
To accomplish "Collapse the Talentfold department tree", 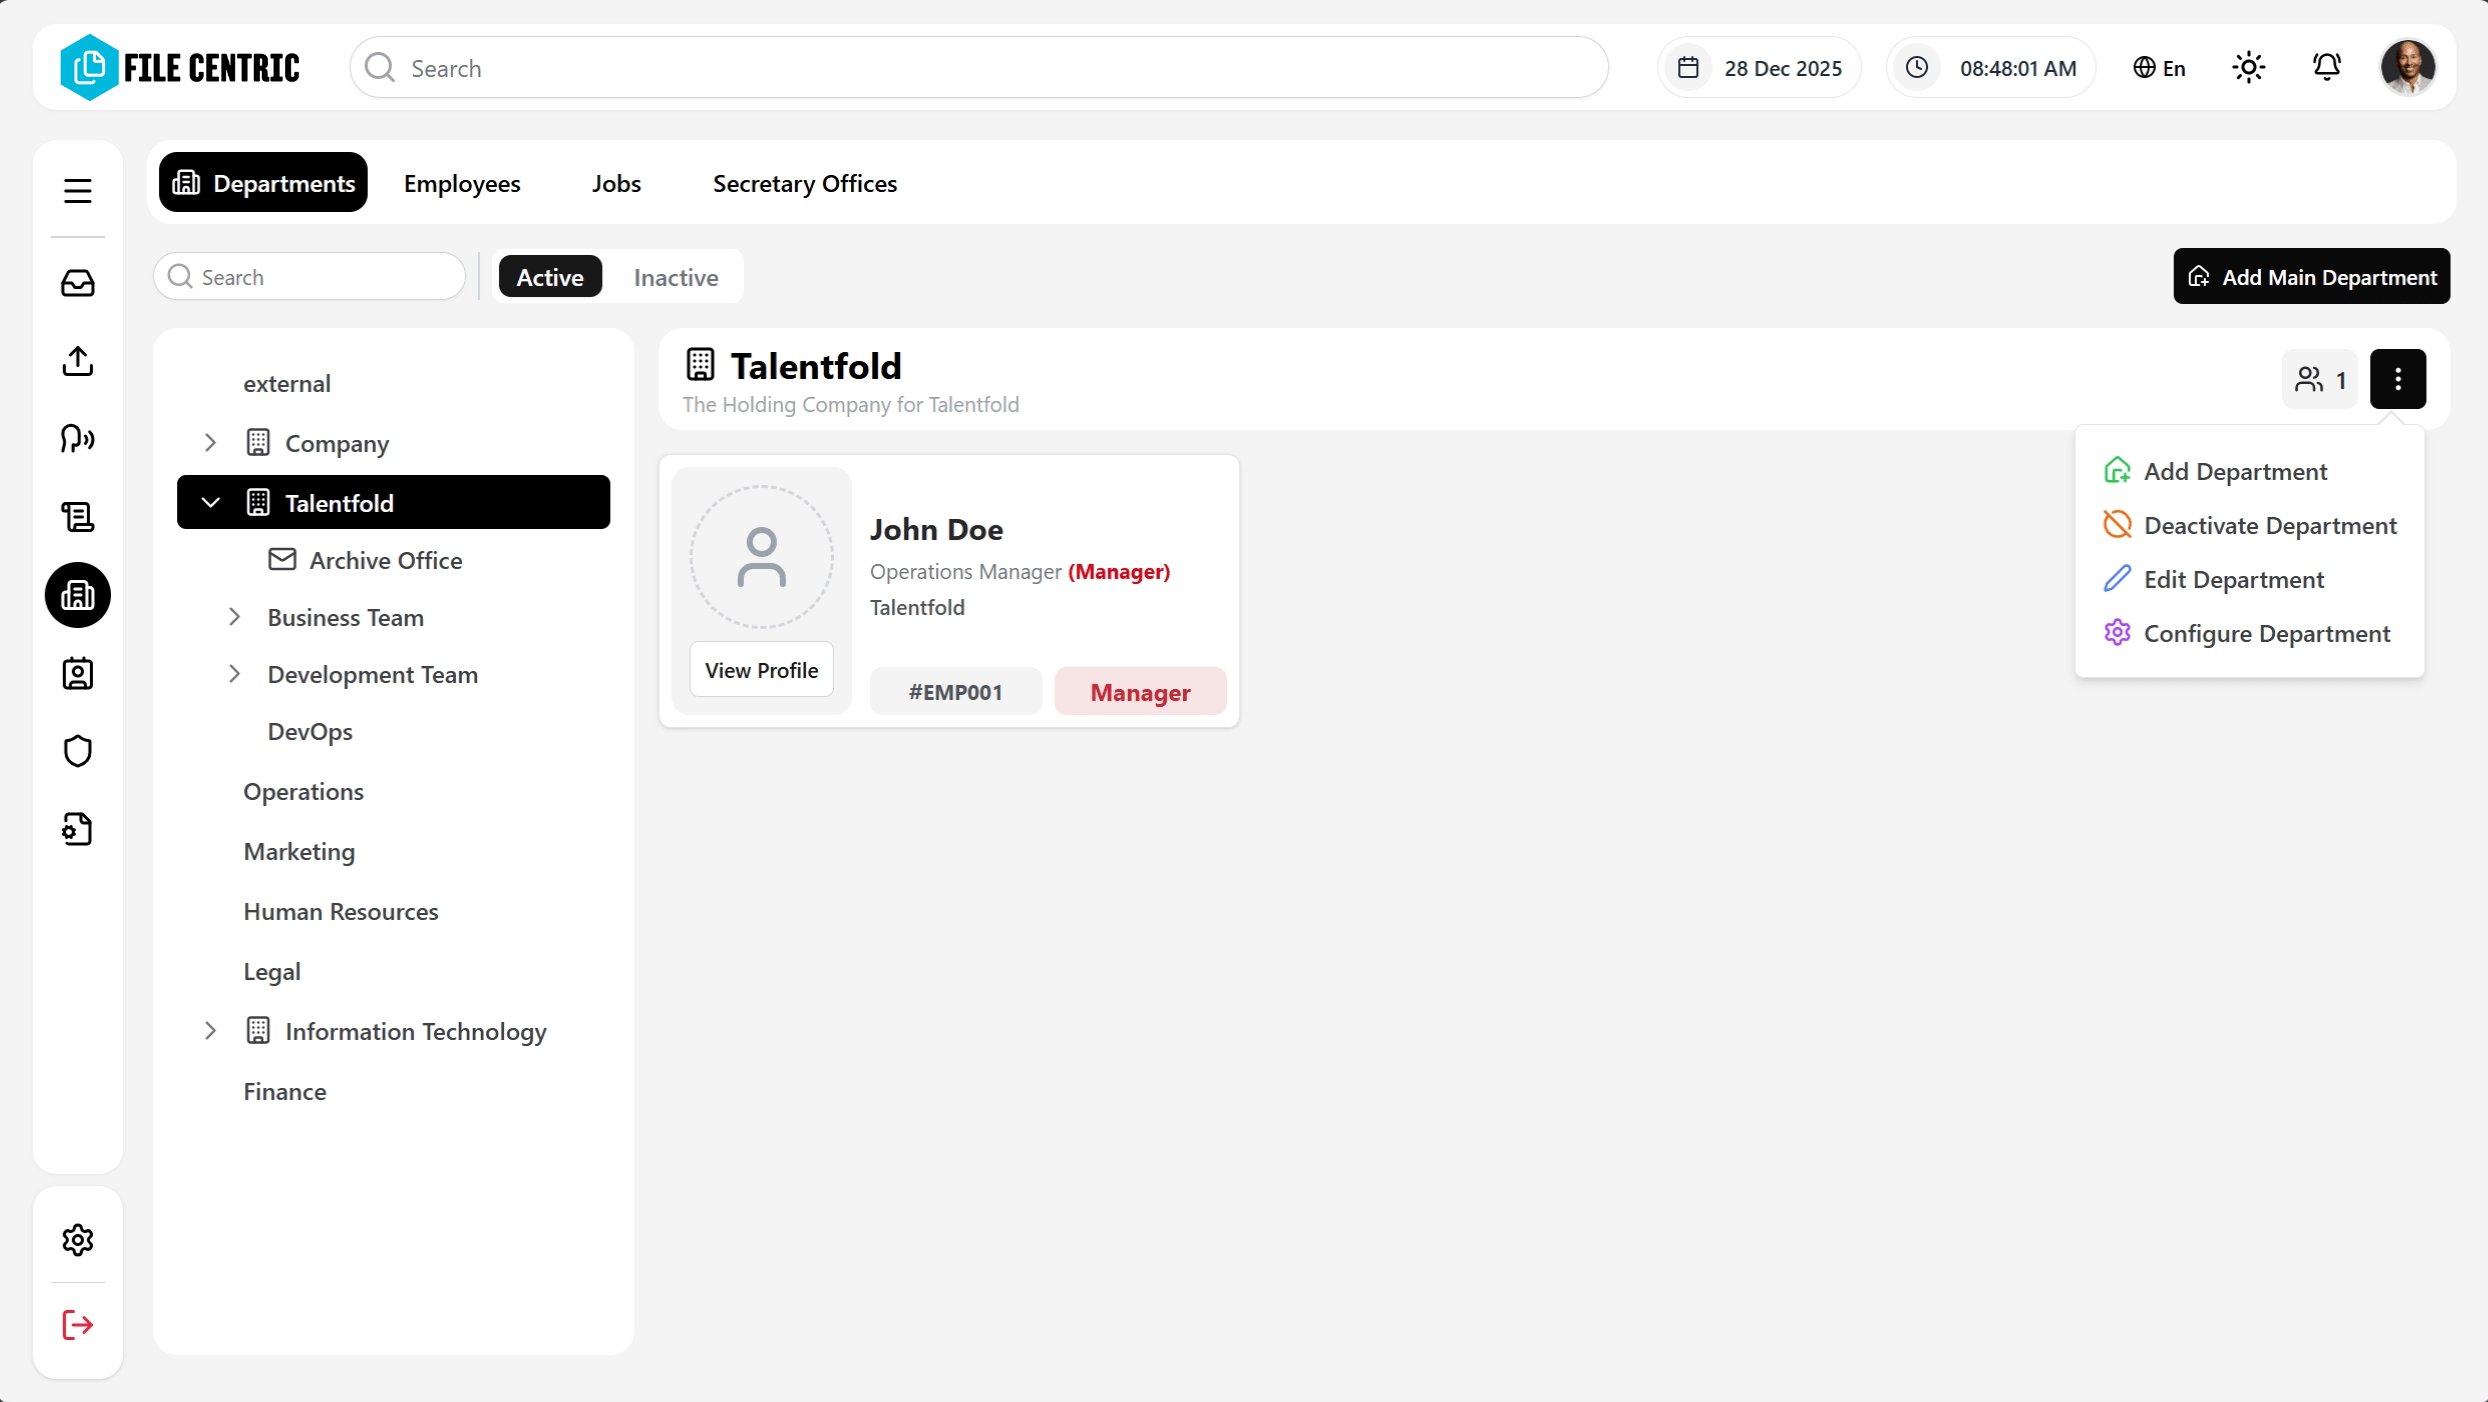I will tap(211, 502).
